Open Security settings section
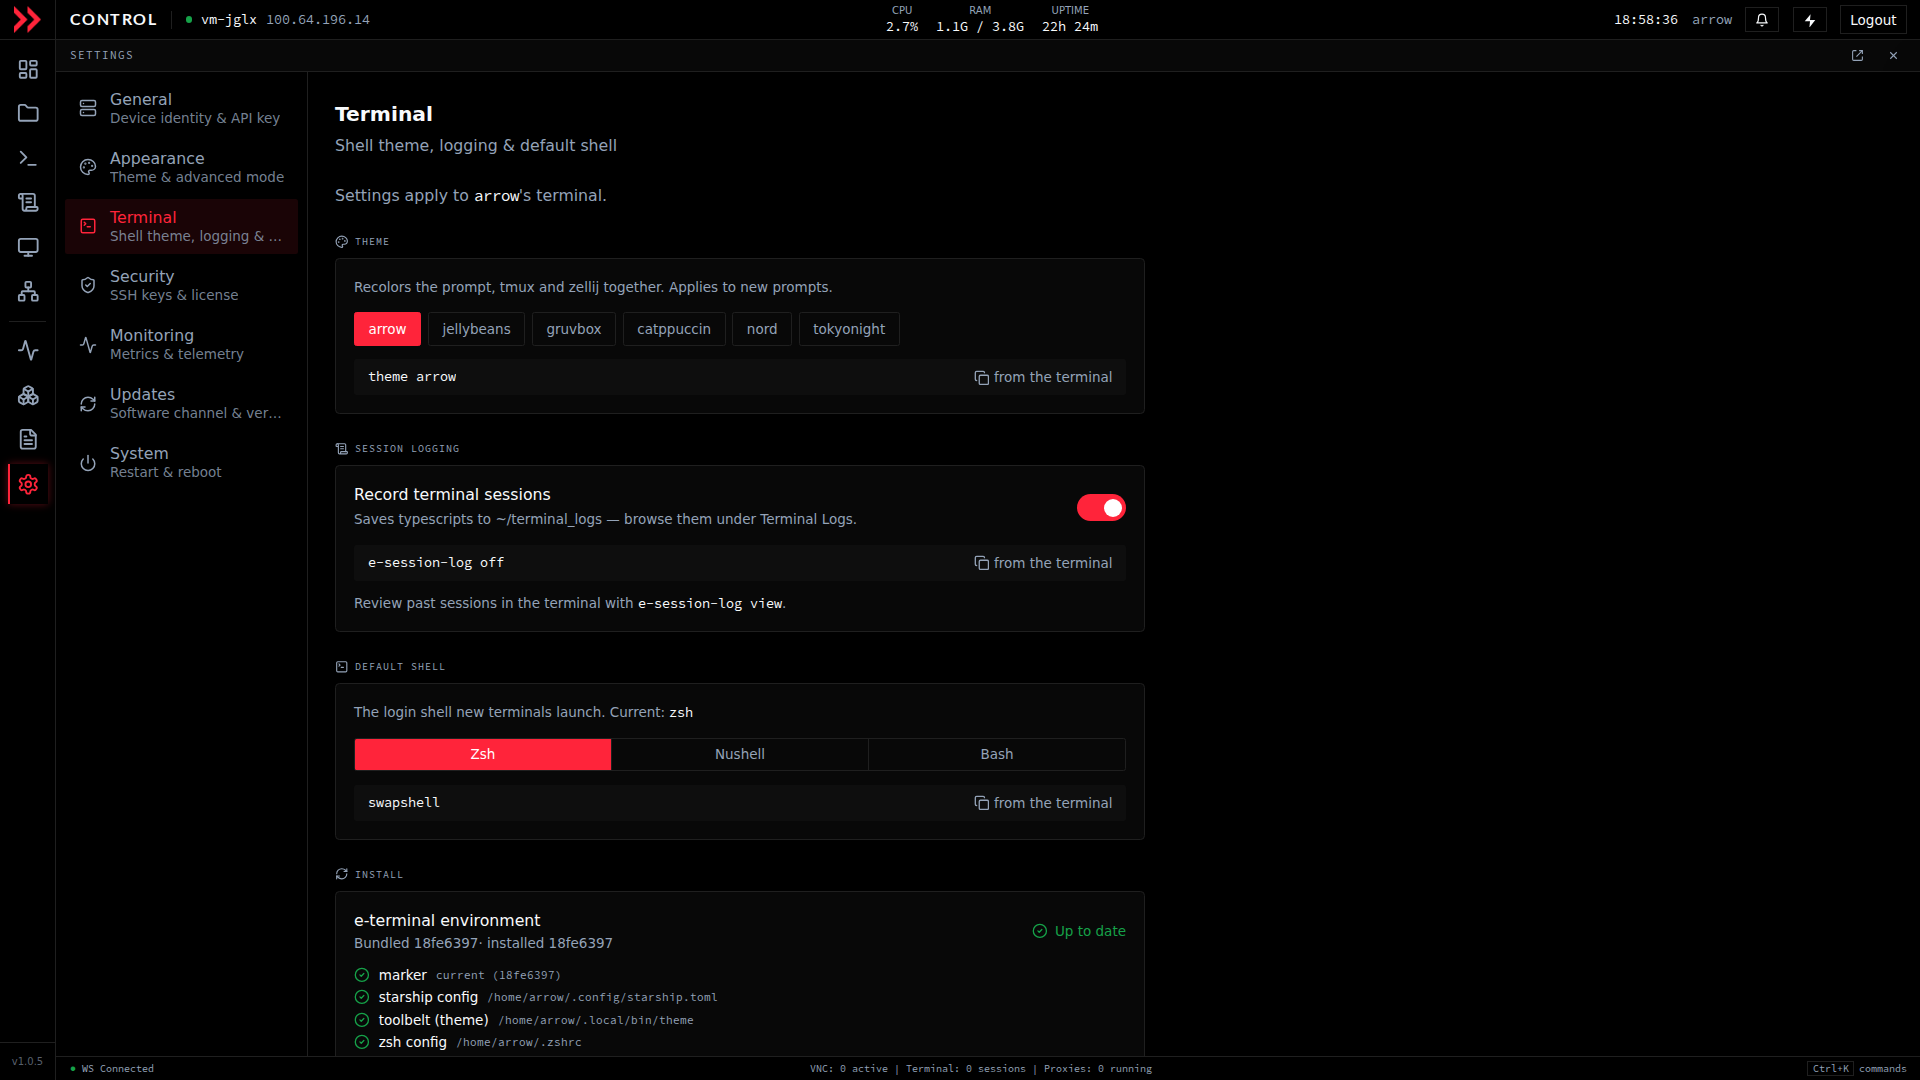 point(182,285)
